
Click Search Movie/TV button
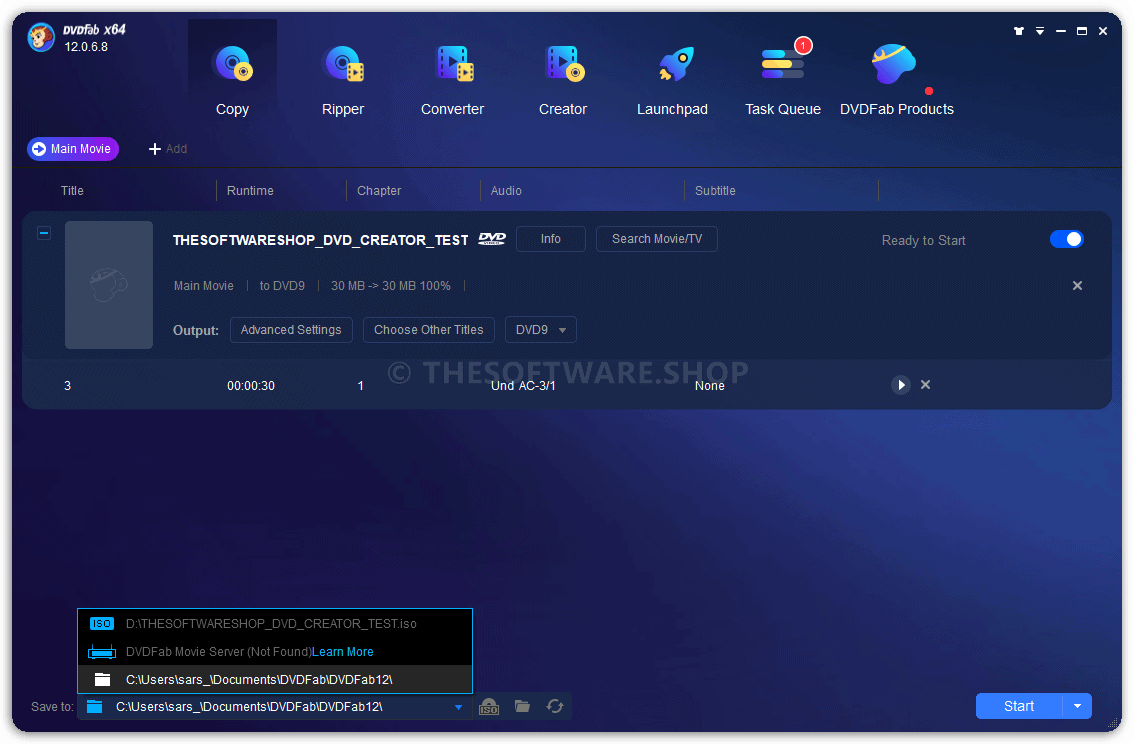coord(657,239)
